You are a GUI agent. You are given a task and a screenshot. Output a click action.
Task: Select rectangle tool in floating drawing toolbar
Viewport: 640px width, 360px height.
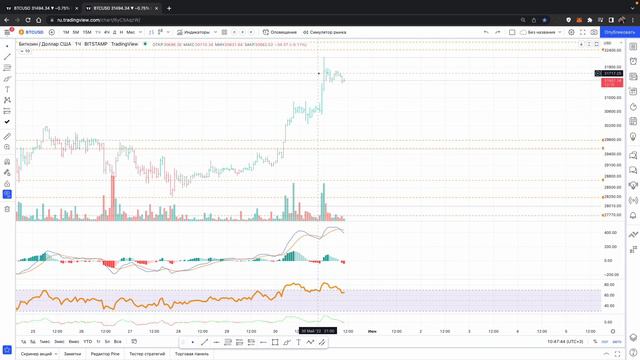(x=275, y=342)
